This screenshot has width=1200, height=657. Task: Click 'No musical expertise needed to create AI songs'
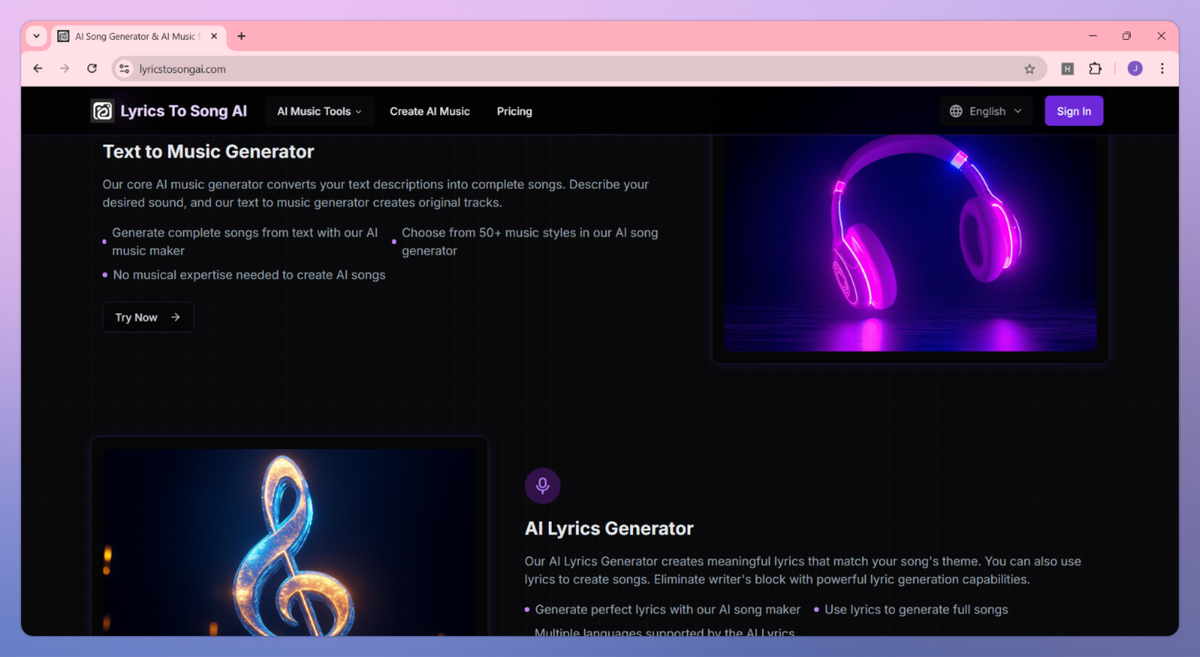pos(249,275)
